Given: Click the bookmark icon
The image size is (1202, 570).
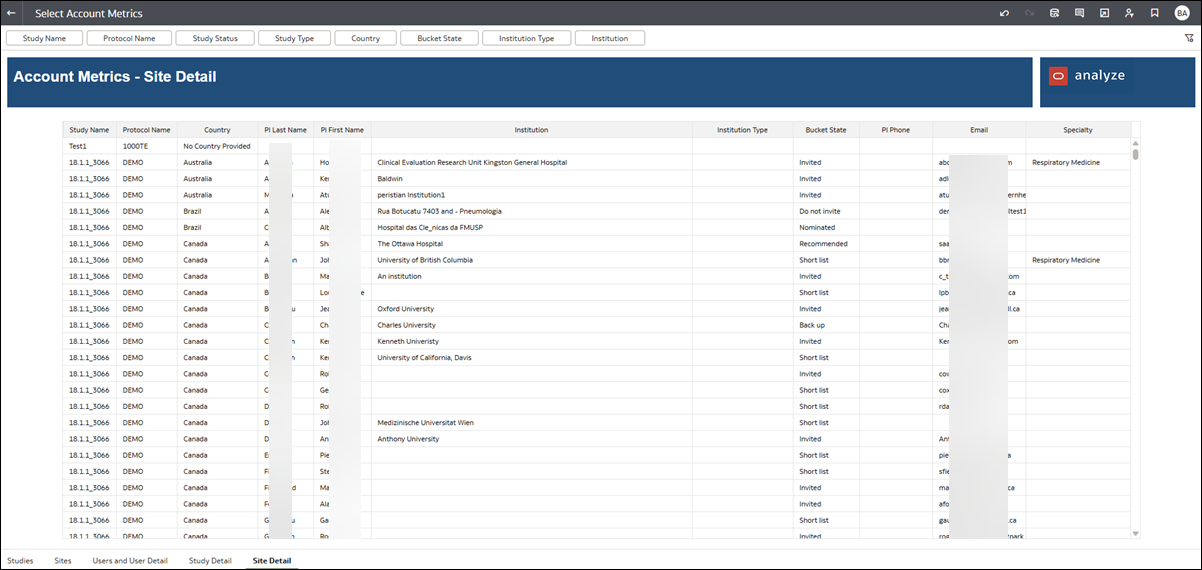Looking at the screenshot, I should click(1154, 13).
